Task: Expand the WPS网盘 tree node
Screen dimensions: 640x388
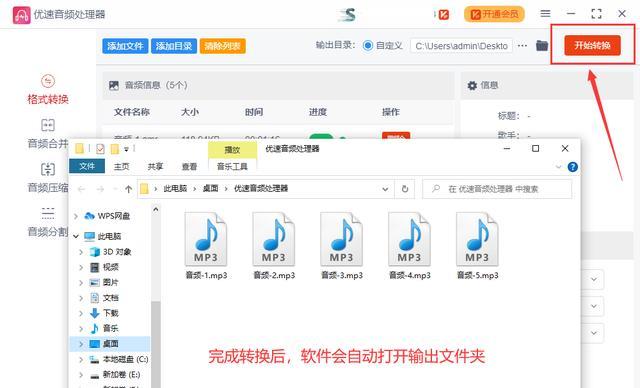Action: coord(76,216)
